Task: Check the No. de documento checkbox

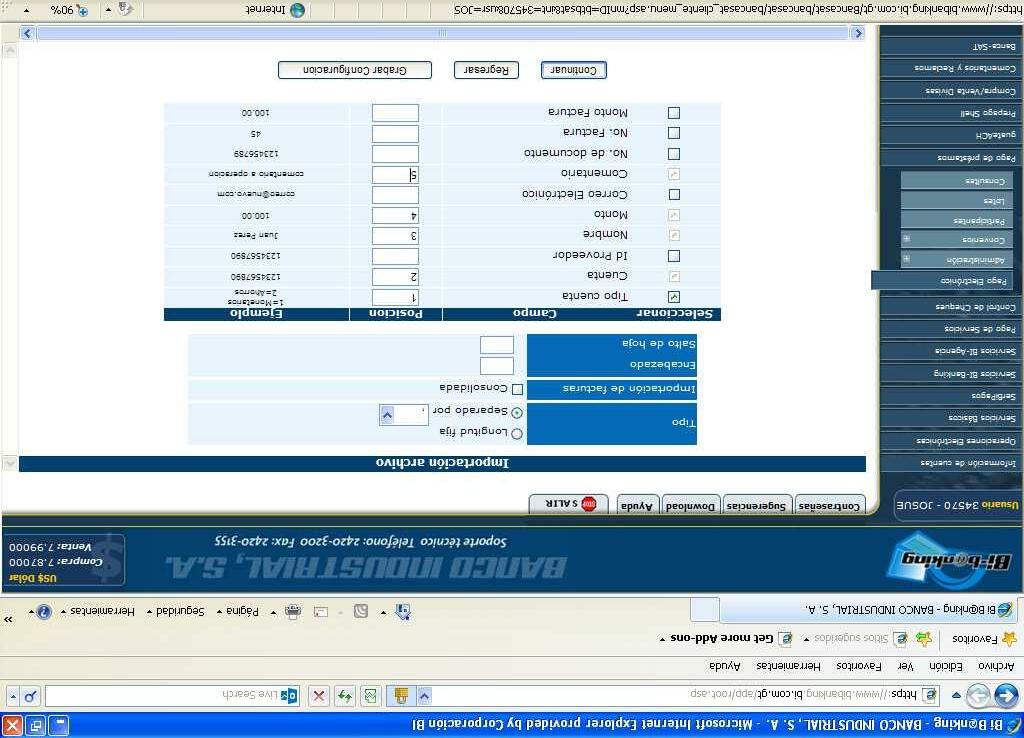Action: [x=674, y=154]
